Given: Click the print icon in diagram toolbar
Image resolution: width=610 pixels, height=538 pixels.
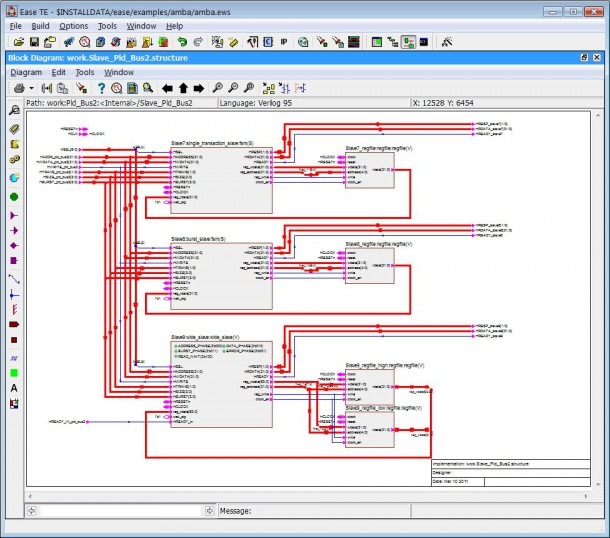Looking at the screenshot, I should (19, 88).
